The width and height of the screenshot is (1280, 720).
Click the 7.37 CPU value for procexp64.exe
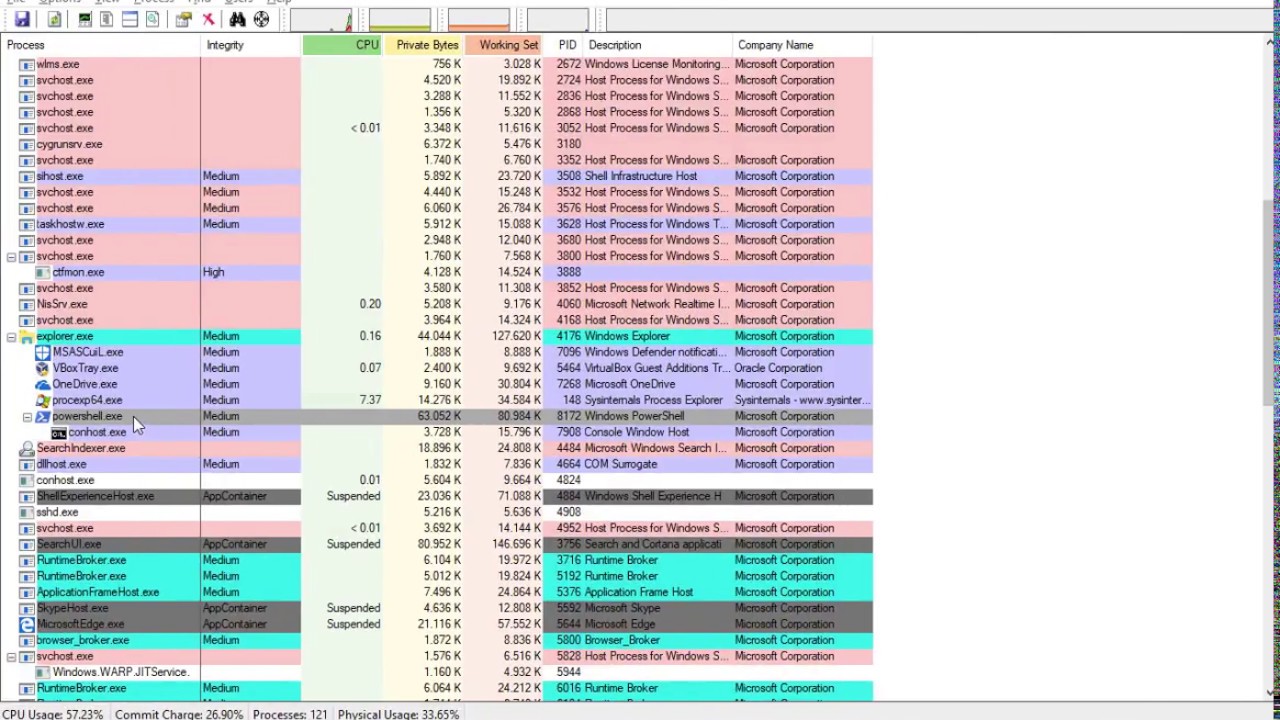(370, 400)
